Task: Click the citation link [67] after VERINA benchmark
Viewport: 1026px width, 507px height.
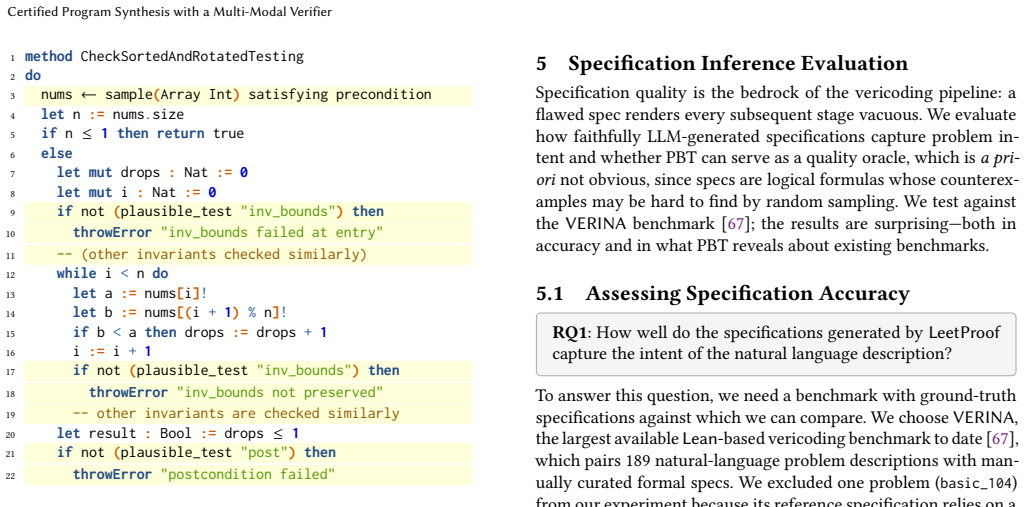Action: click(x=736, y=224)
